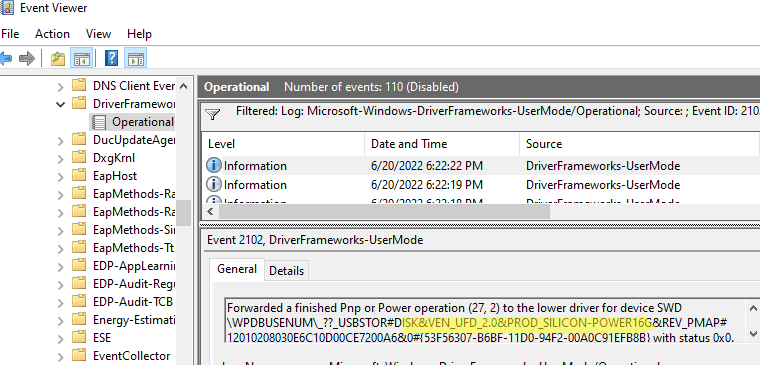This screenshot has height=365, width=760.
Task: Click the Back arrow toolbar icon
Action: 5,59
